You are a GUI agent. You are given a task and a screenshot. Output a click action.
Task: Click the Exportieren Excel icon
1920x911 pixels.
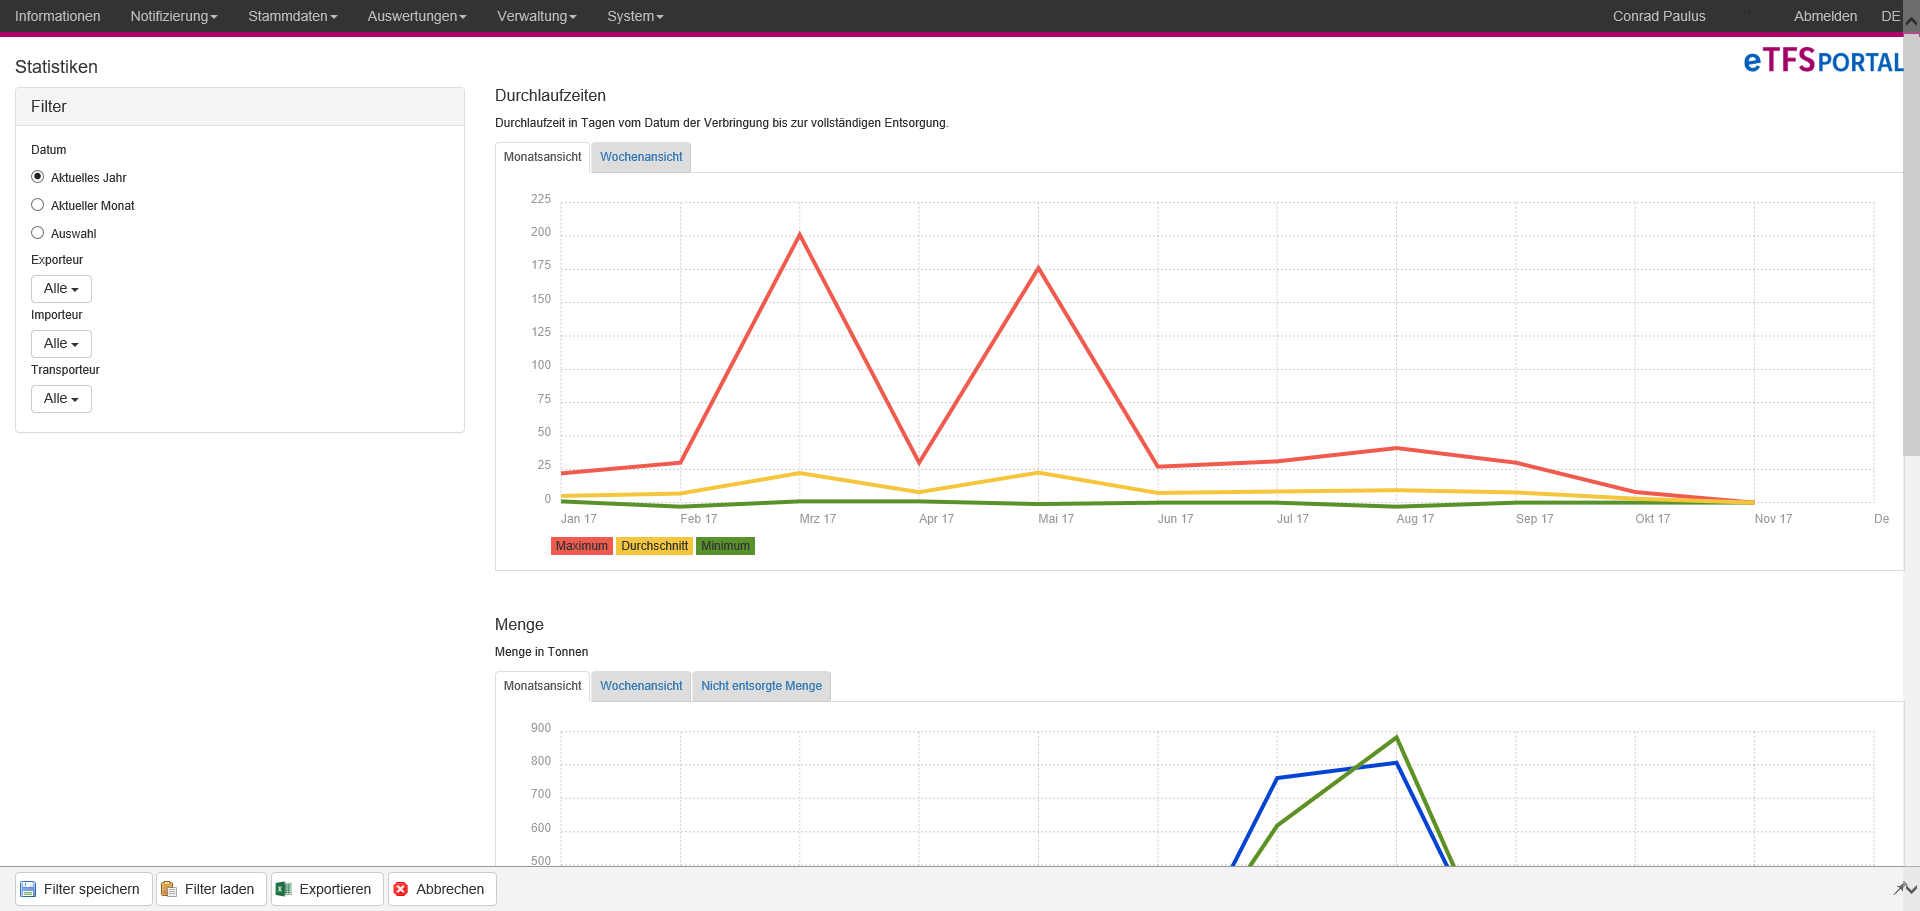pyautogui.click(x=284, y=889)
